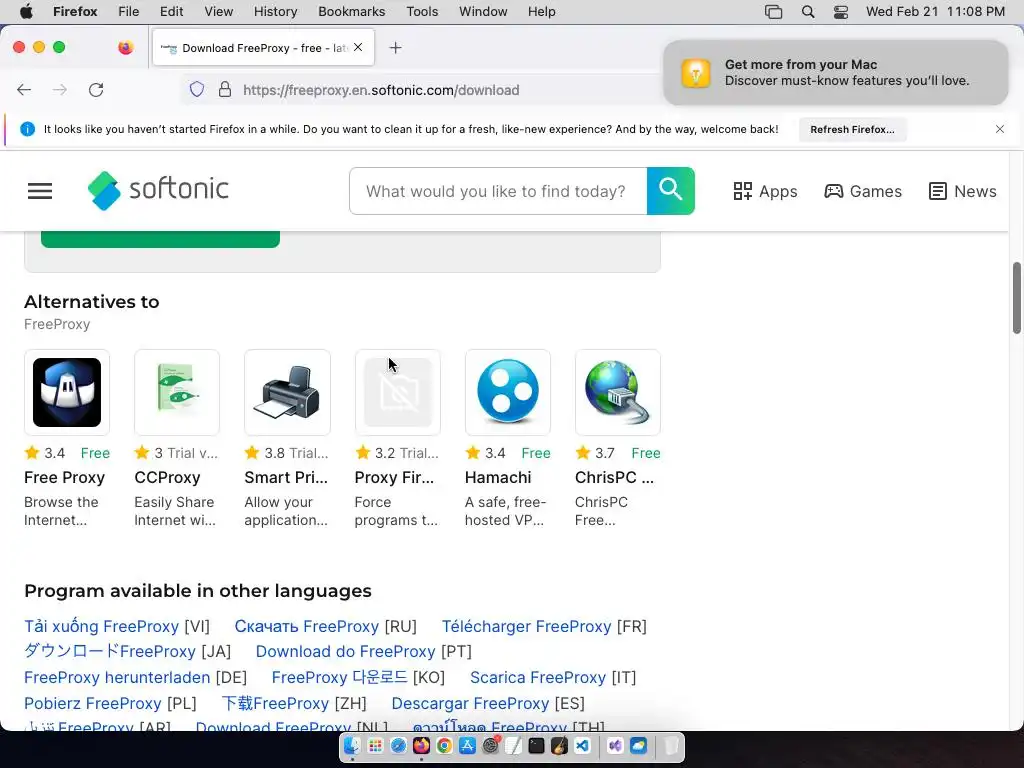Click the 'Télécharger FreeProxy' [FR] link
The height and width of the screenshot is (768, 1024).
[x=526, y=626]
